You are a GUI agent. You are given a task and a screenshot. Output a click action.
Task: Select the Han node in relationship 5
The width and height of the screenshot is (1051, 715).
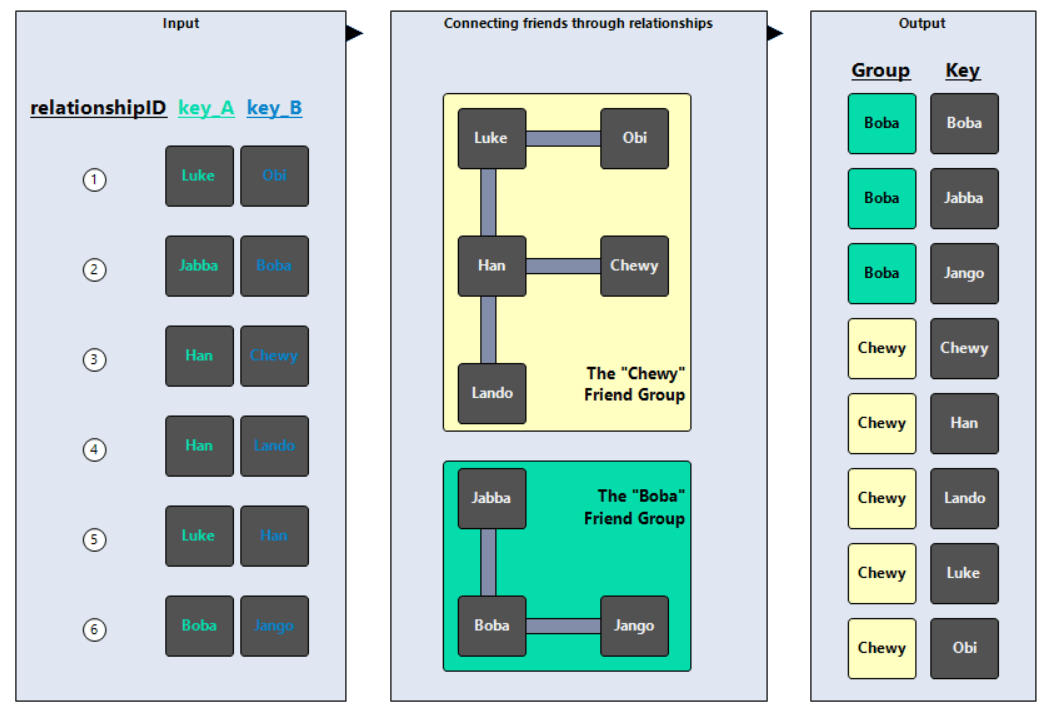tap(274, 536)
